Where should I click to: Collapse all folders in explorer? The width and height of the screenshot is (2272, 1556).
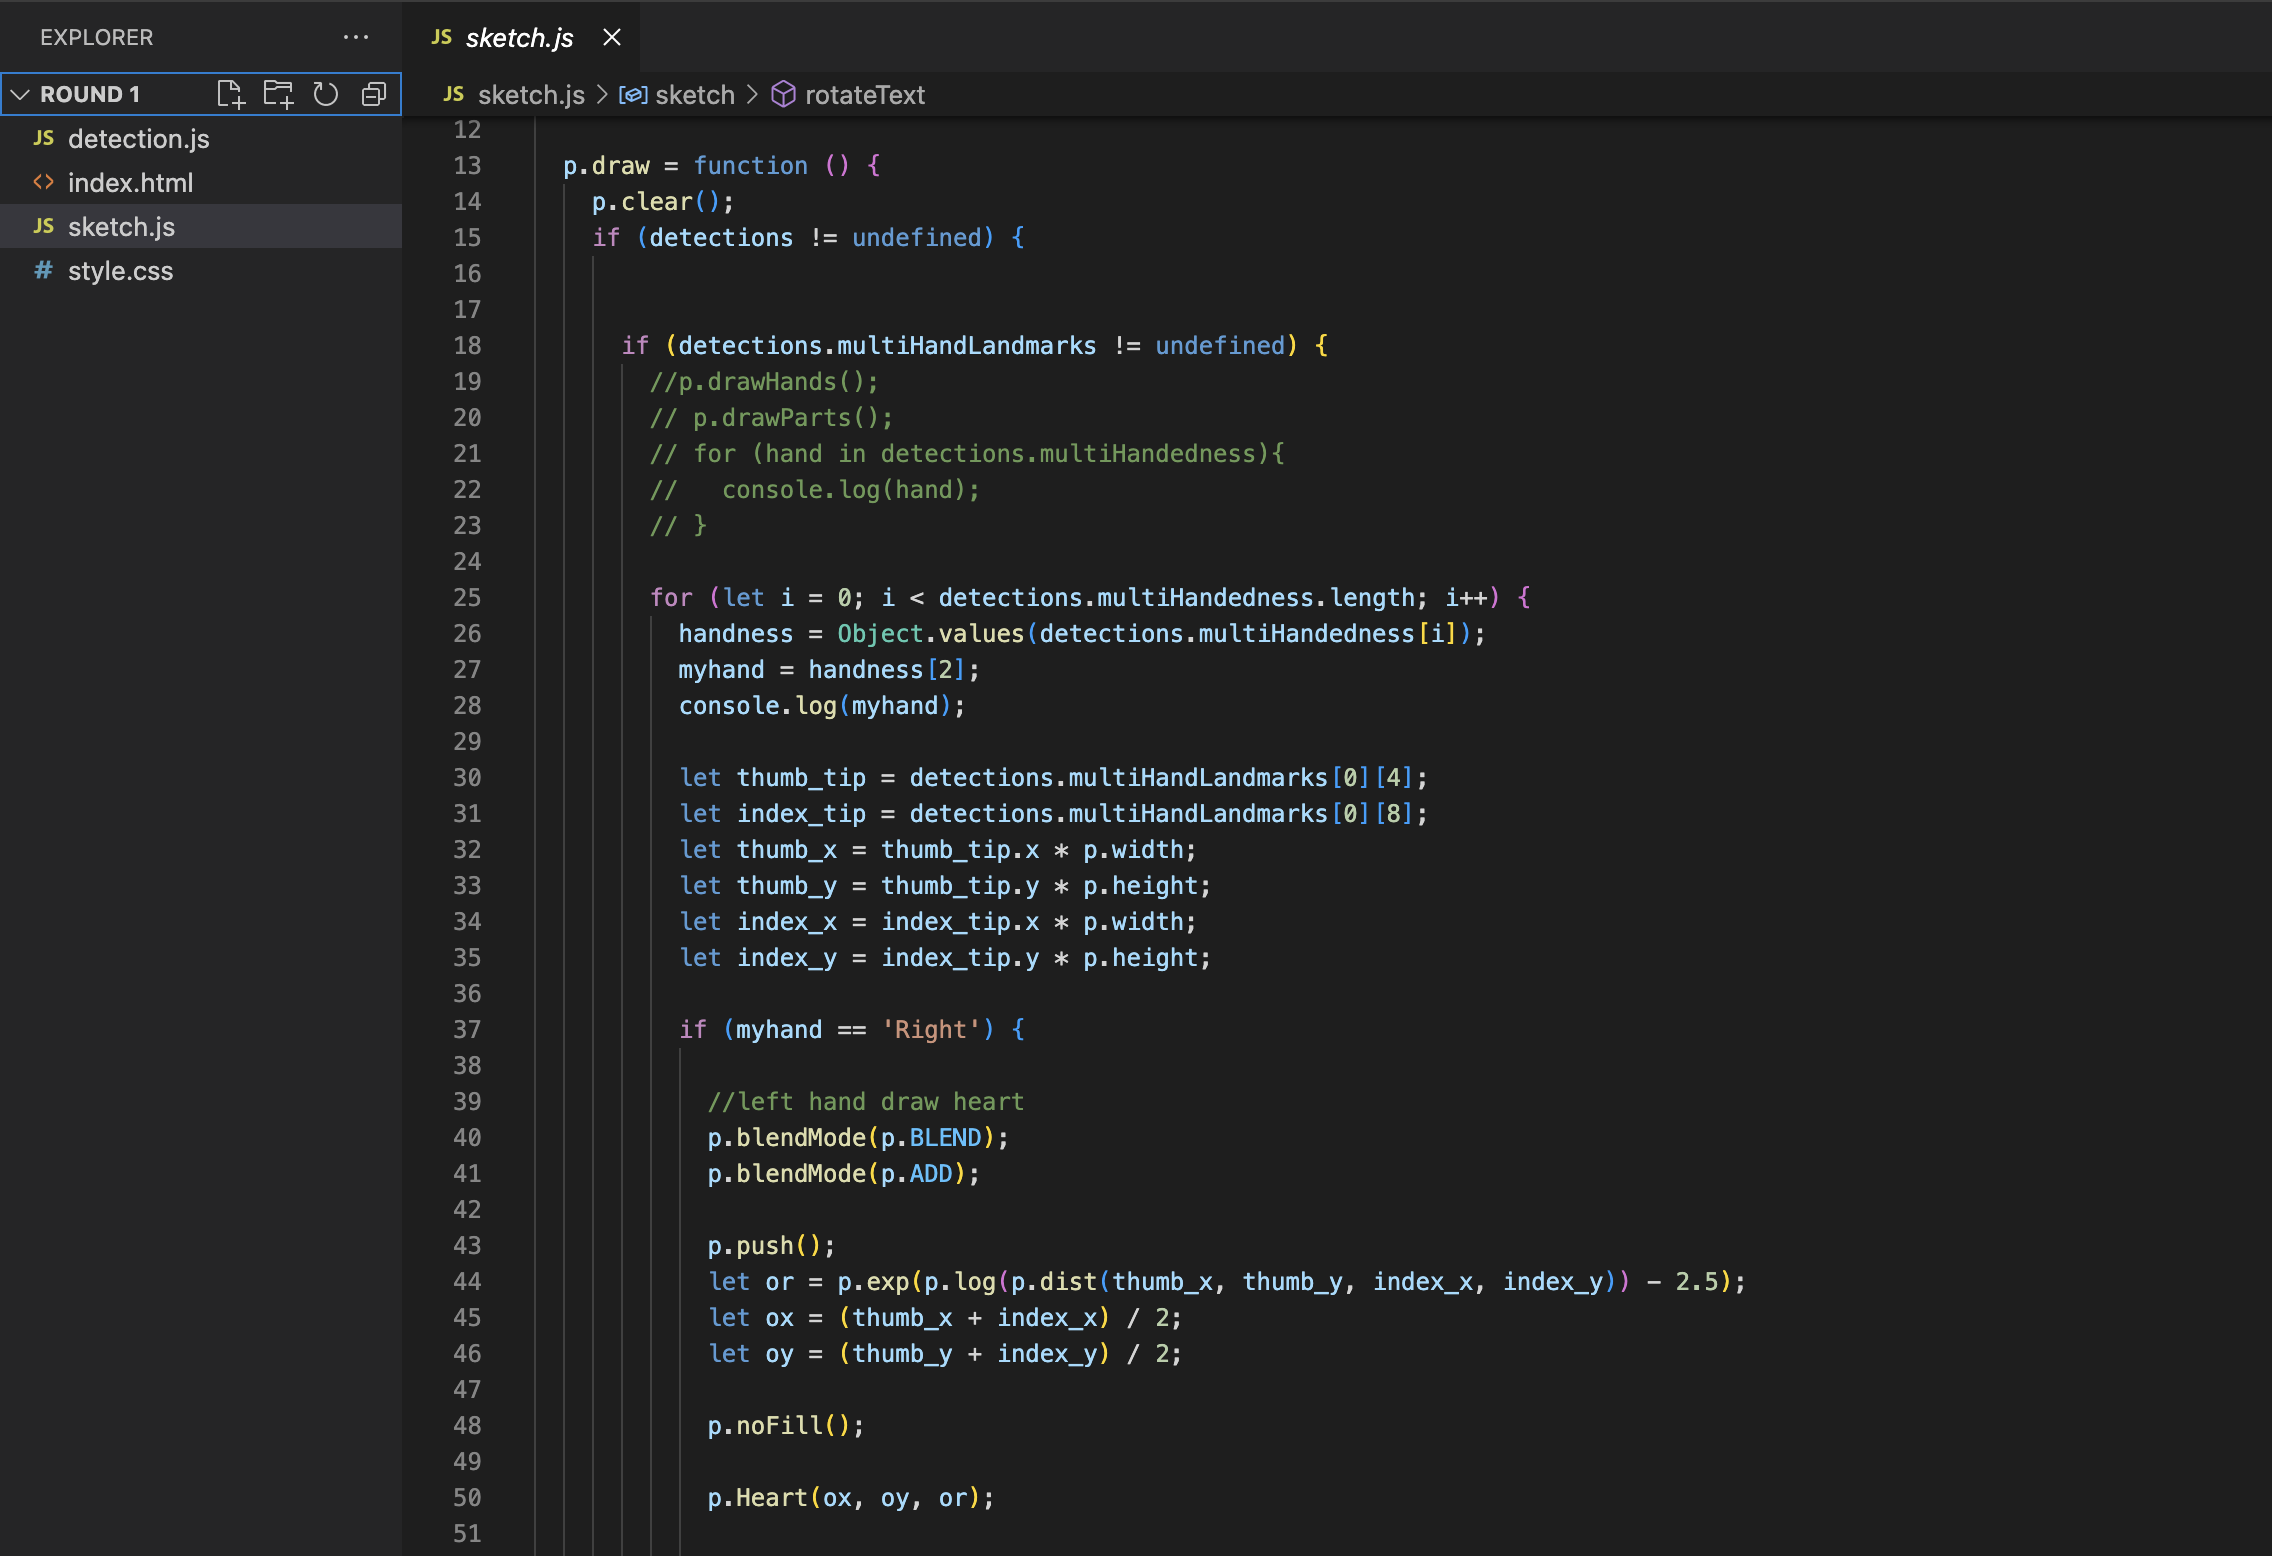[x=374, y=94]
